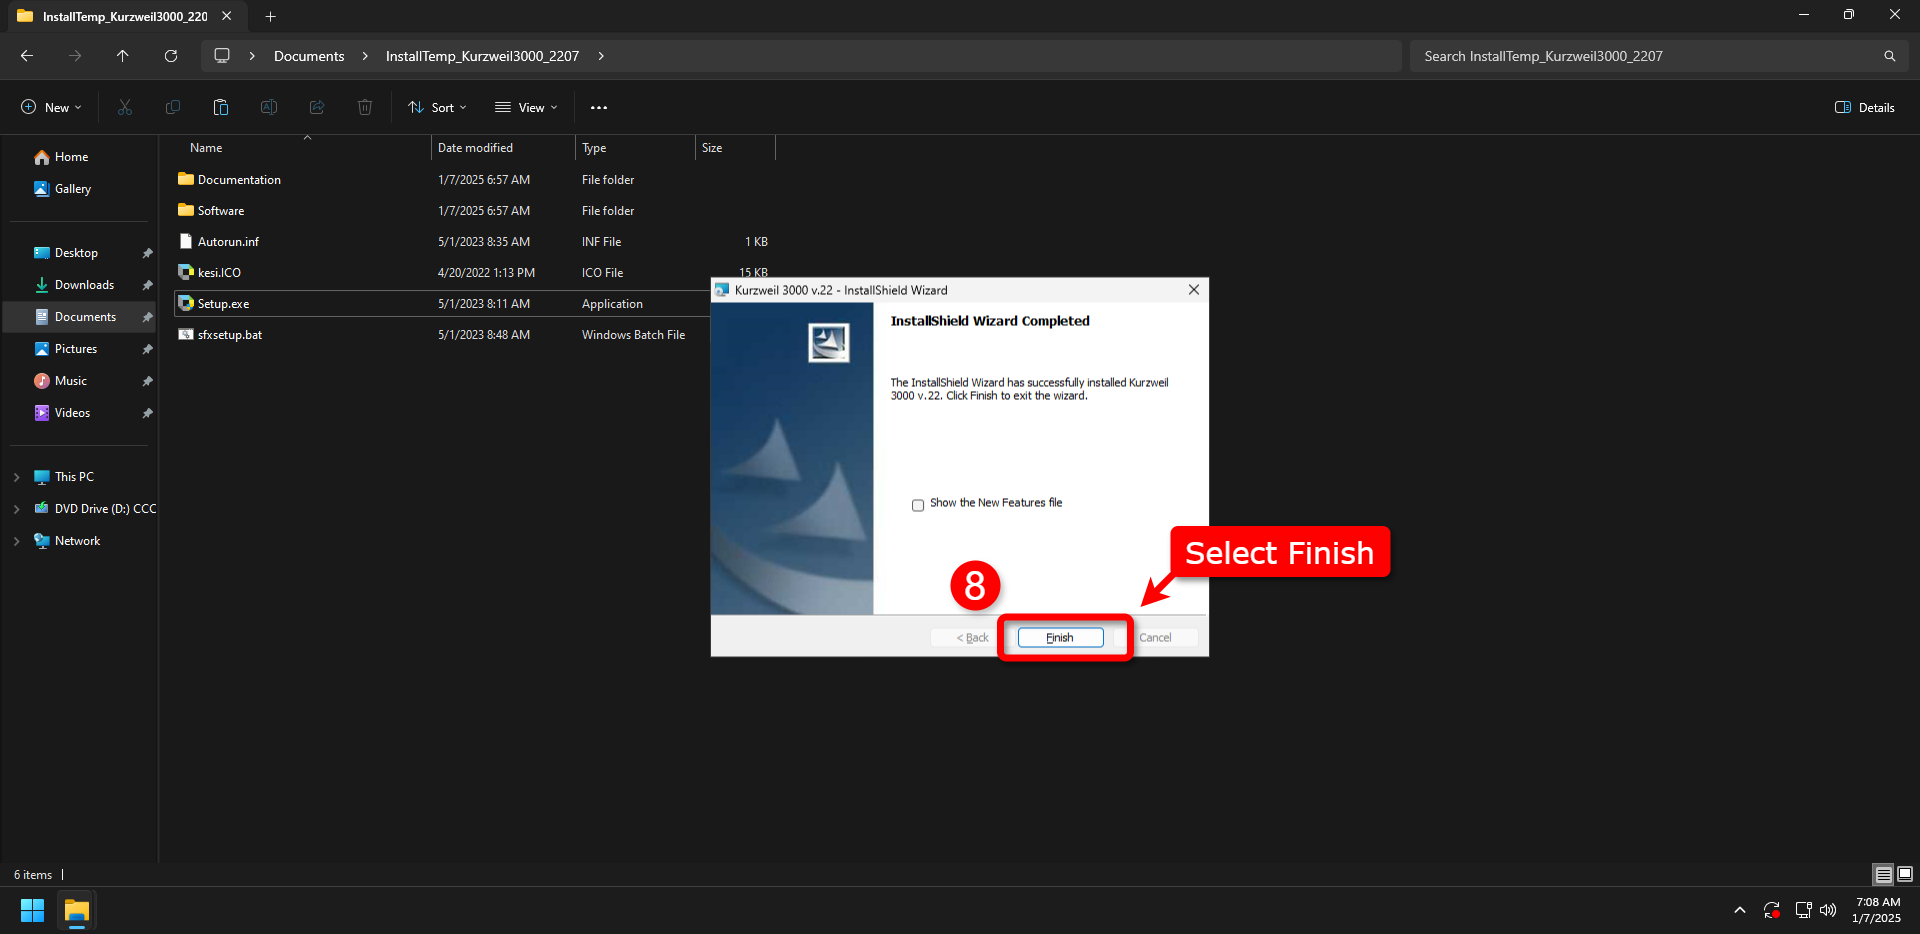
Task: Switch to large thumbnails view icon
Action: 1905,875
